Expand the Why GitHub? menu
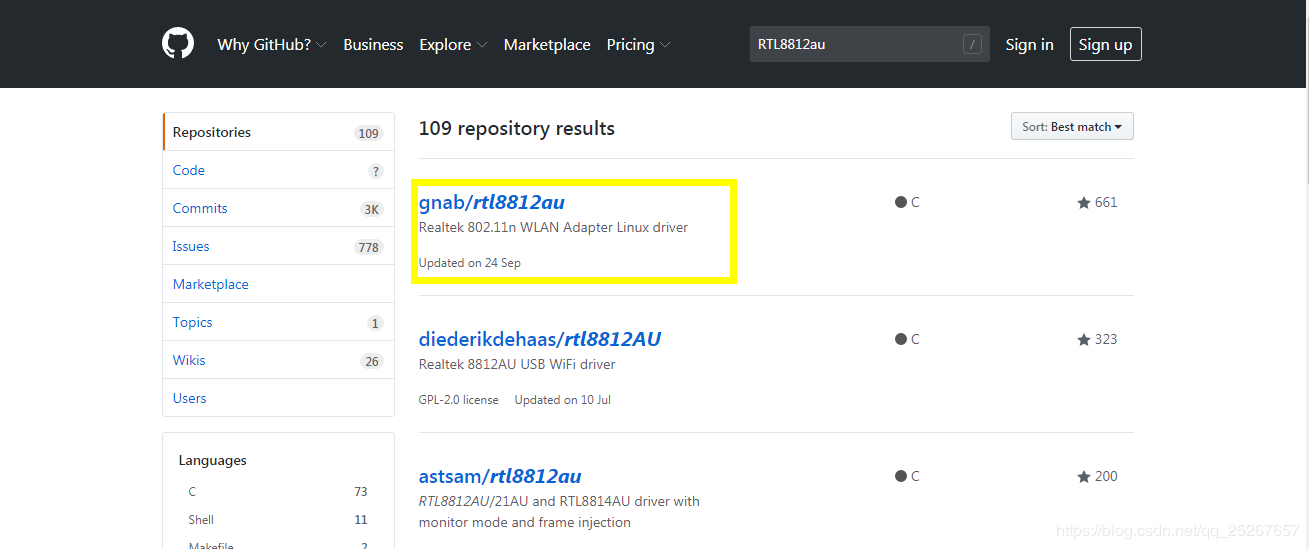The width and height of the screenshot is (1309, 549). tap(272, 45)
